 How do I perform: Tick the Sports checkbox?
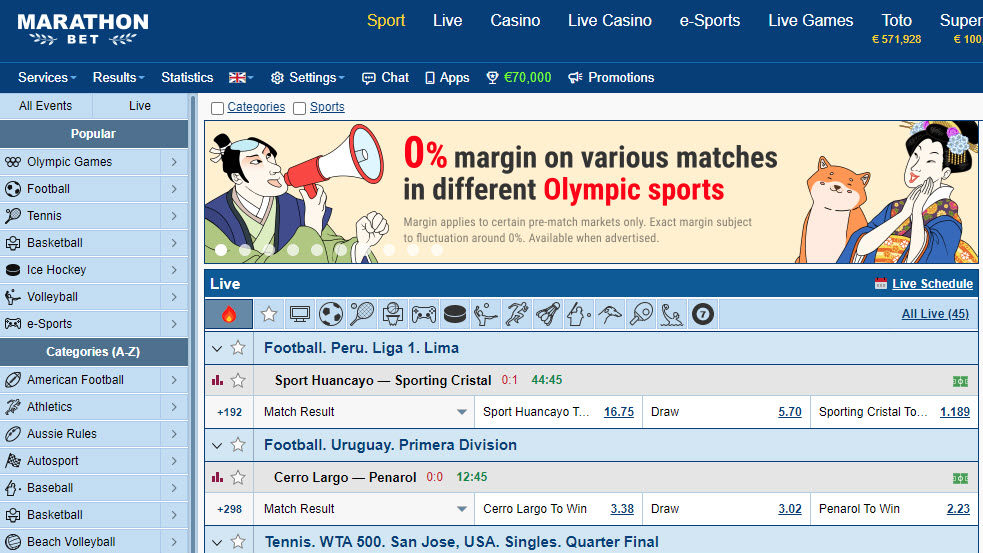pos(300,108)
